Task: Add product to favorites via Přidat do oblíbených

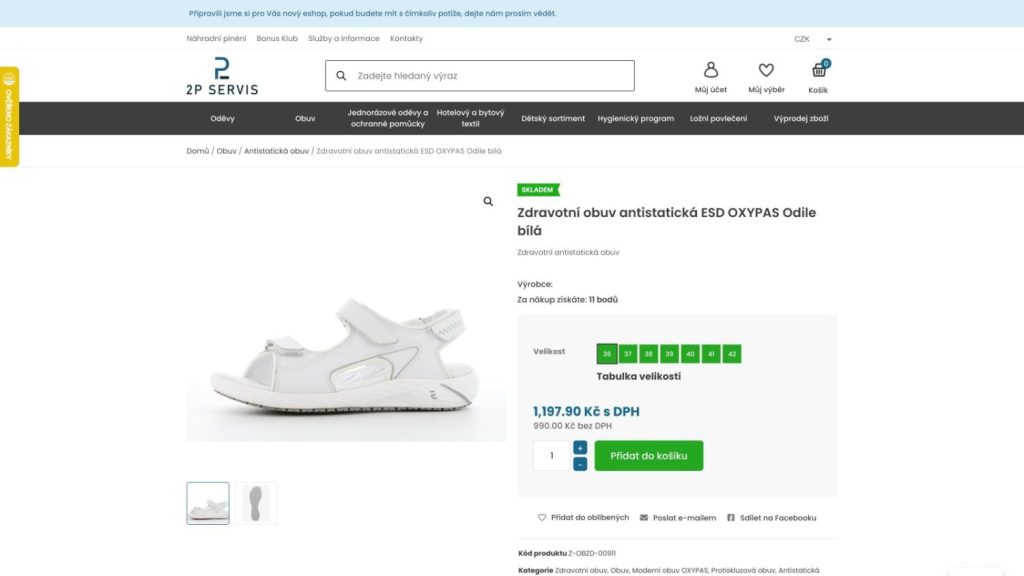Action: click(x=583, y=517)
